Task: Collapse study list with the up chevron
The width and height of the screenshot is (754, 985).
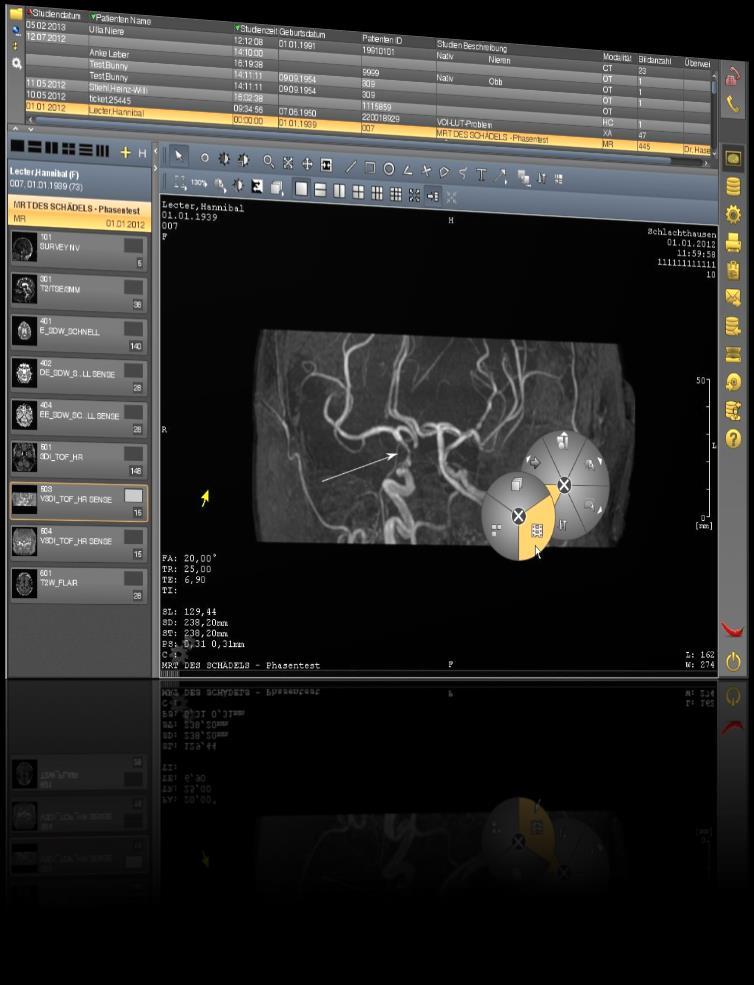Action: [17, 128]
